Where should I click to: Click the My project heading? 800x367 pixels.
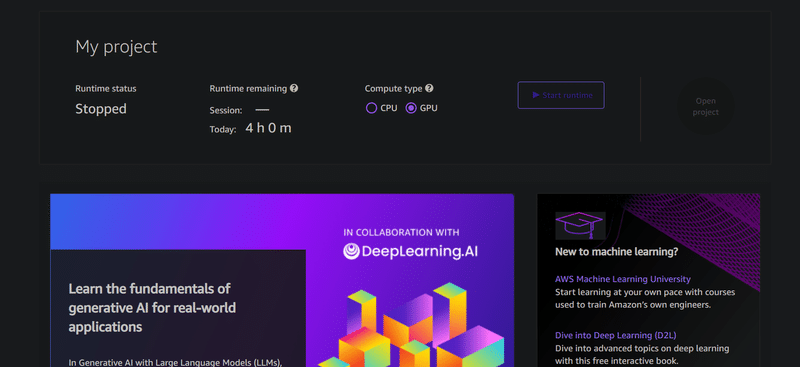point(116,47)
